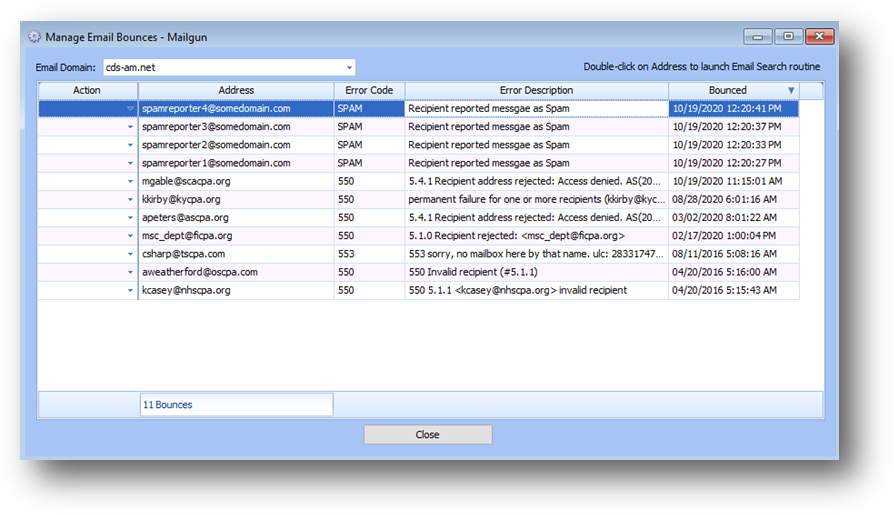Open Action dropdown for spamreporter2@somedomain.com
The width and height of the screenshot is (894, 515).
click(x=131, y=145)
